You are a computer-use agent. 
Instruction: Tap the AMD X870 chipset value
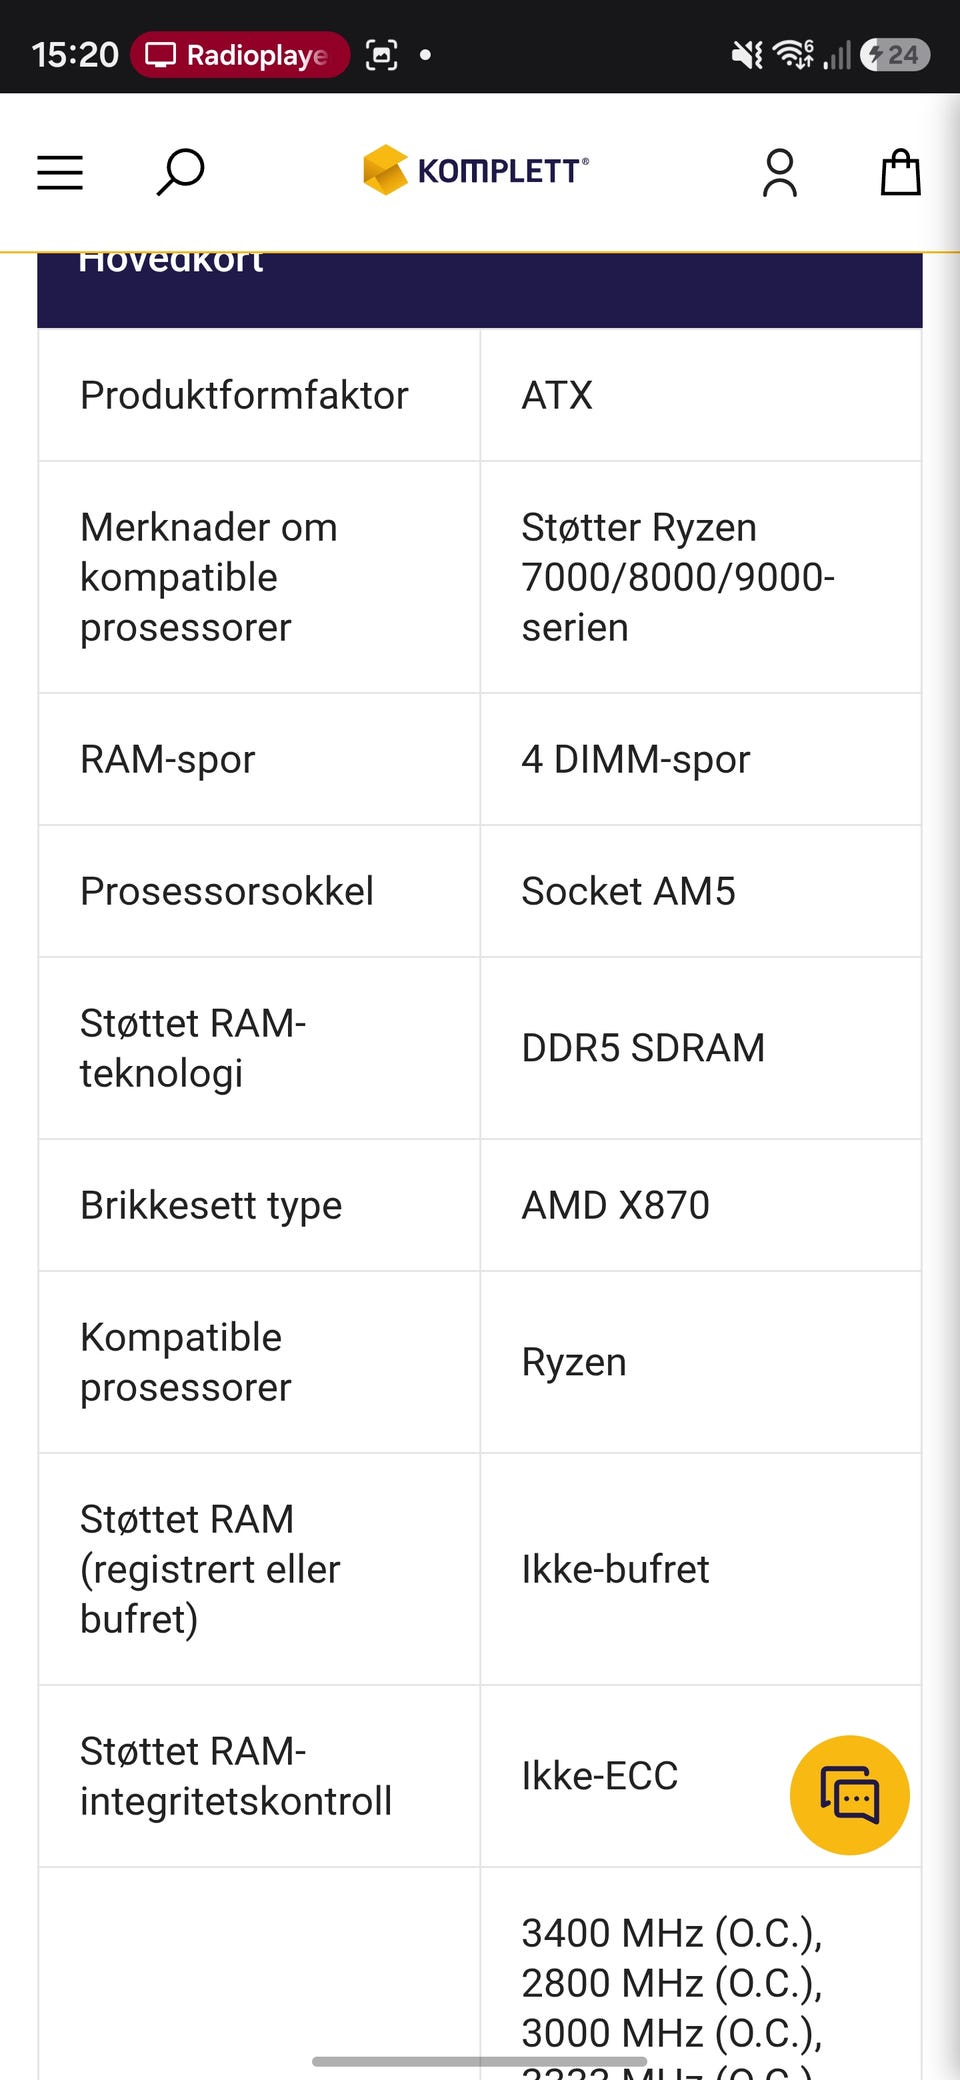pos(615,1205)
